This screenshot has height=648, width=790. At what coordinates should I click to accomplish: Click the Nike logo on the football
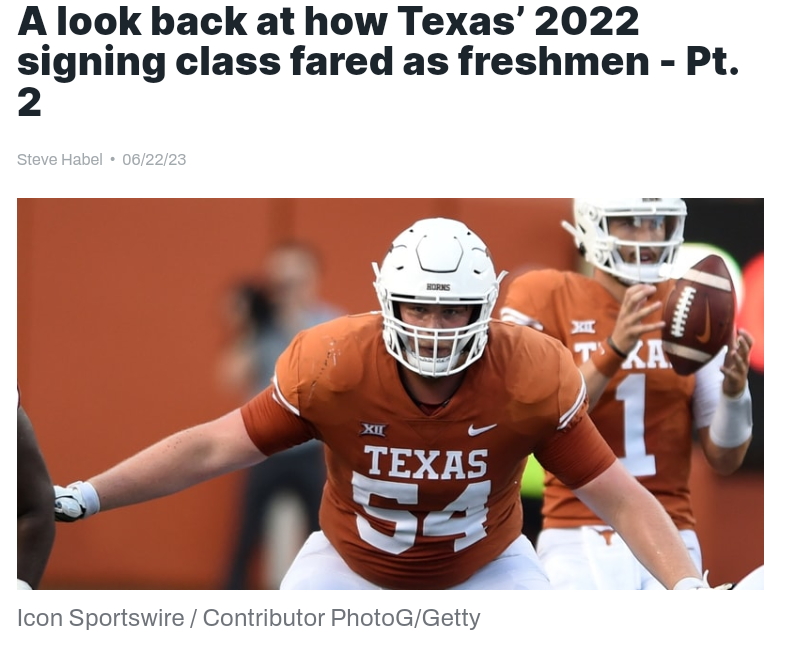[705, 320]
